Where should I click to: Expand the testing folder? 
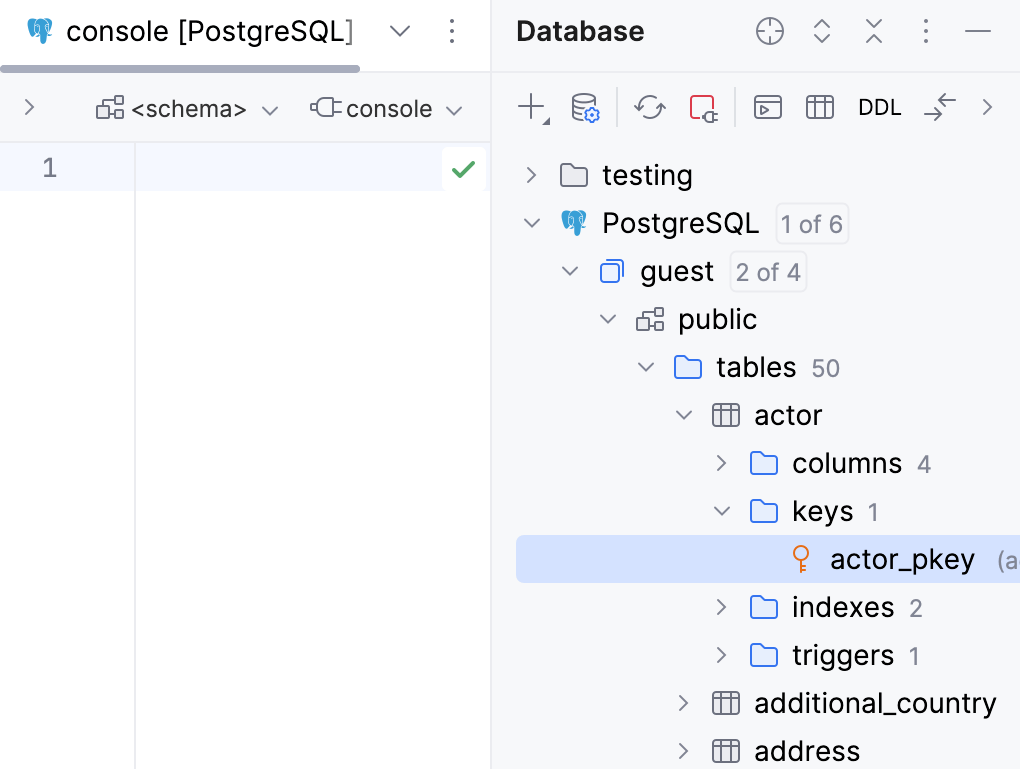pos(530,175)
